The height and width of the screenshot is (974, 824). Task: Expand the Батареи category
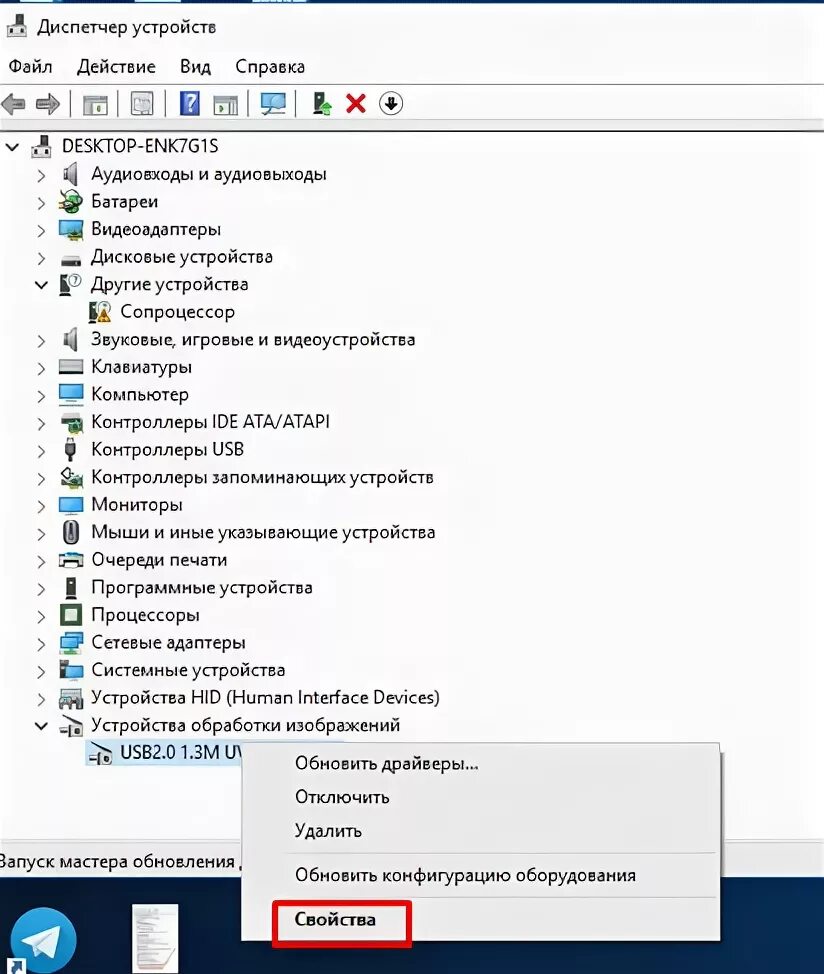[x=41, y=203]
